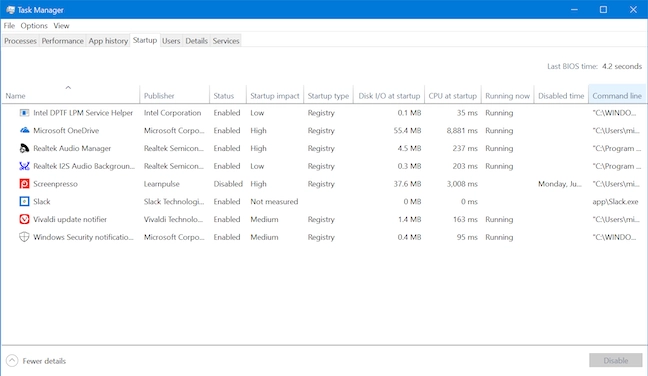
Task: Switch to the Details tab
Action: (196, 41)
